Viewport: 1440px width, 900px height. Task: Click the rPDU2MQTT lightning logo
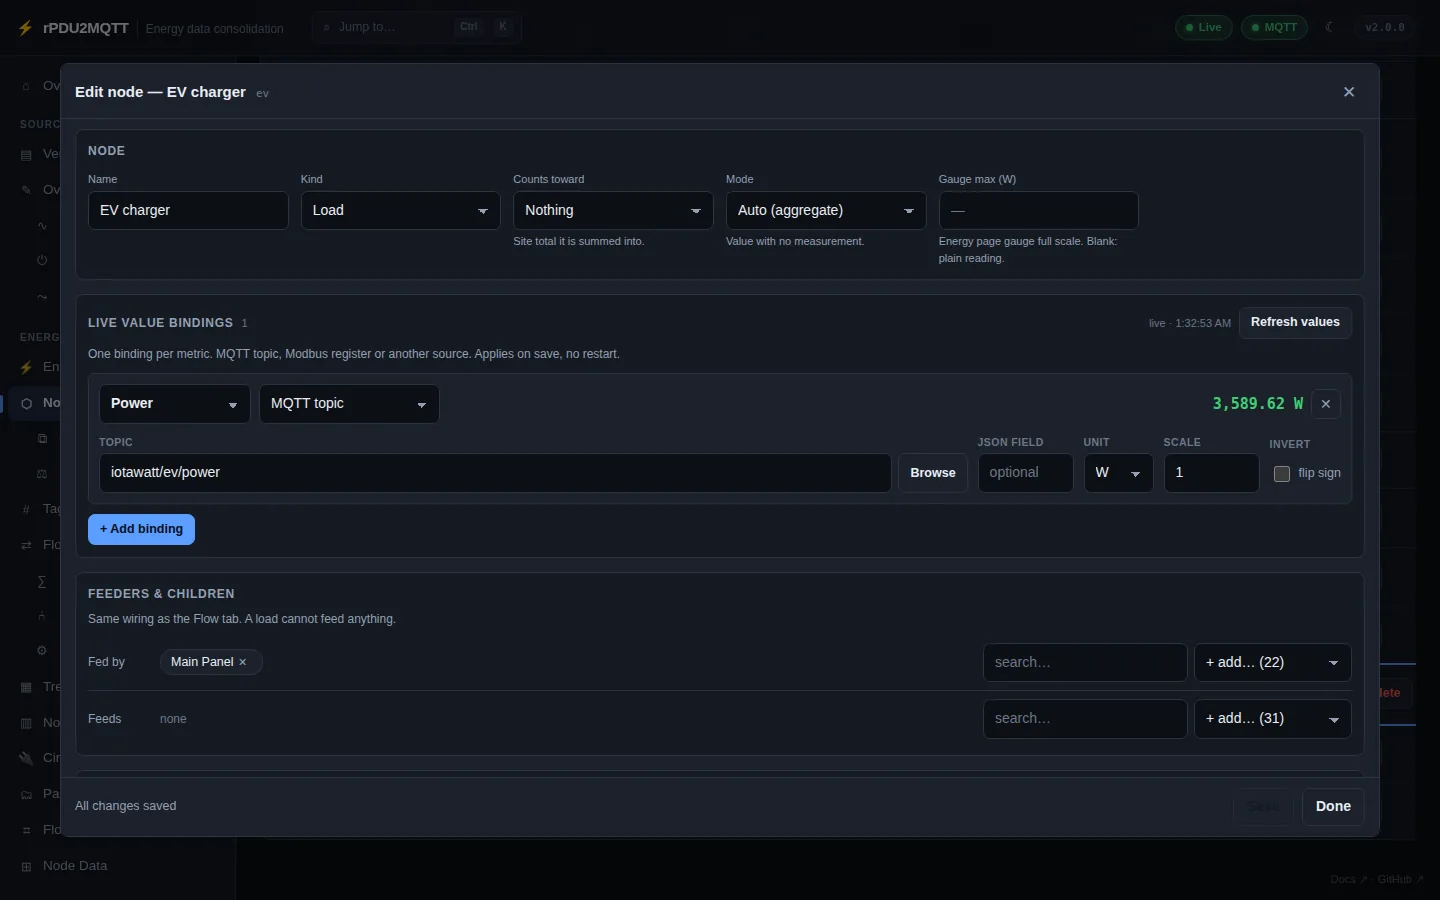[x=26, y=28]
